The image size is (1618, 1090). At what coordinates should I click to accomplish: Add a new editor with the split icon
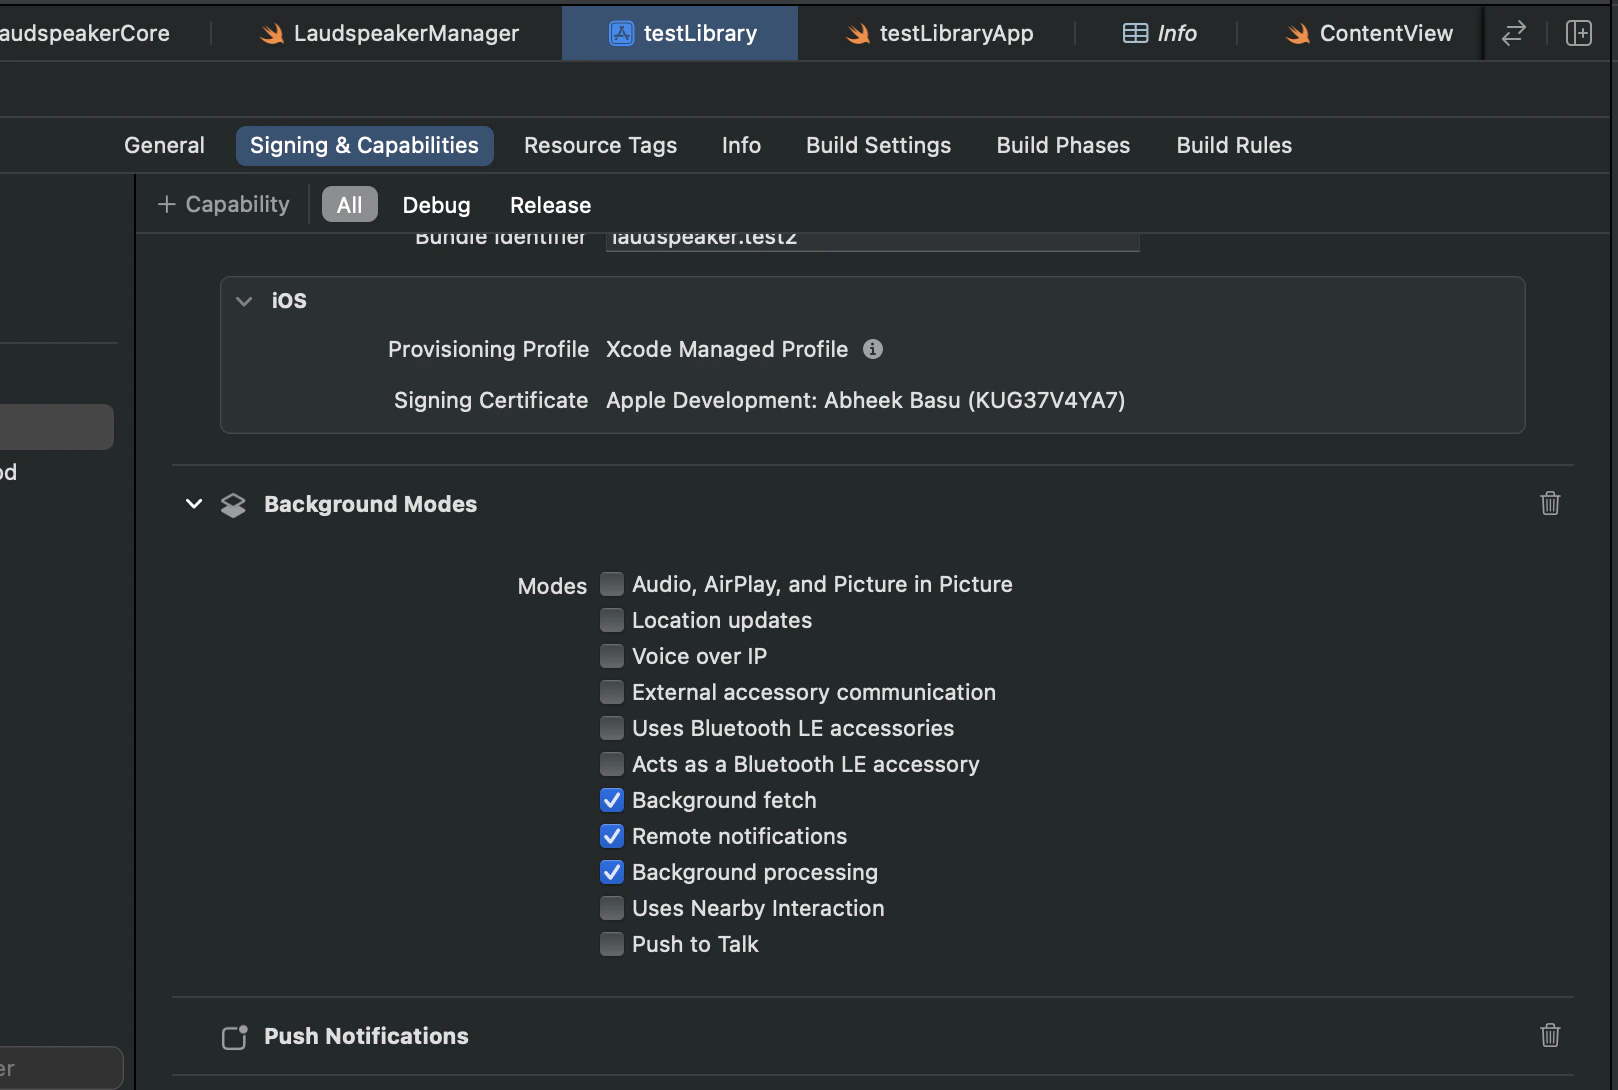click(x=1579, y=33)
